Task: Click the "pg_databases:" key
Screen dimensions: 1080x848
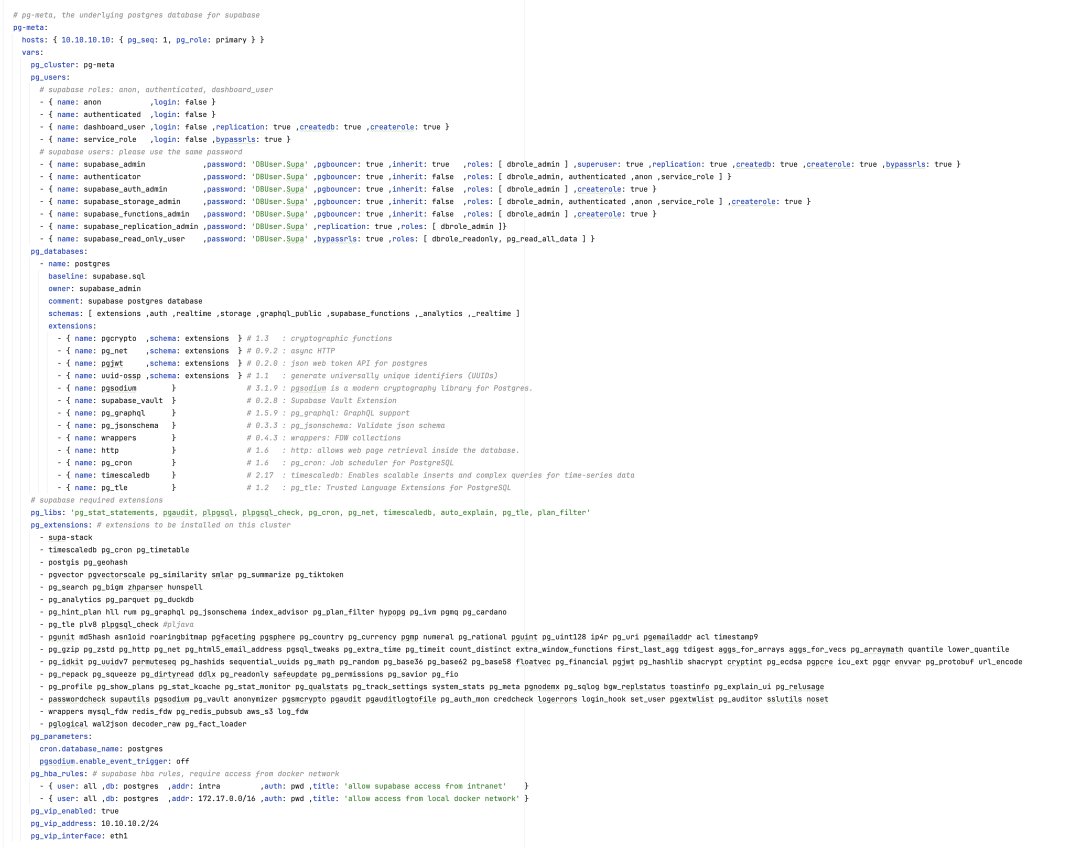Action: coord(59,251)
